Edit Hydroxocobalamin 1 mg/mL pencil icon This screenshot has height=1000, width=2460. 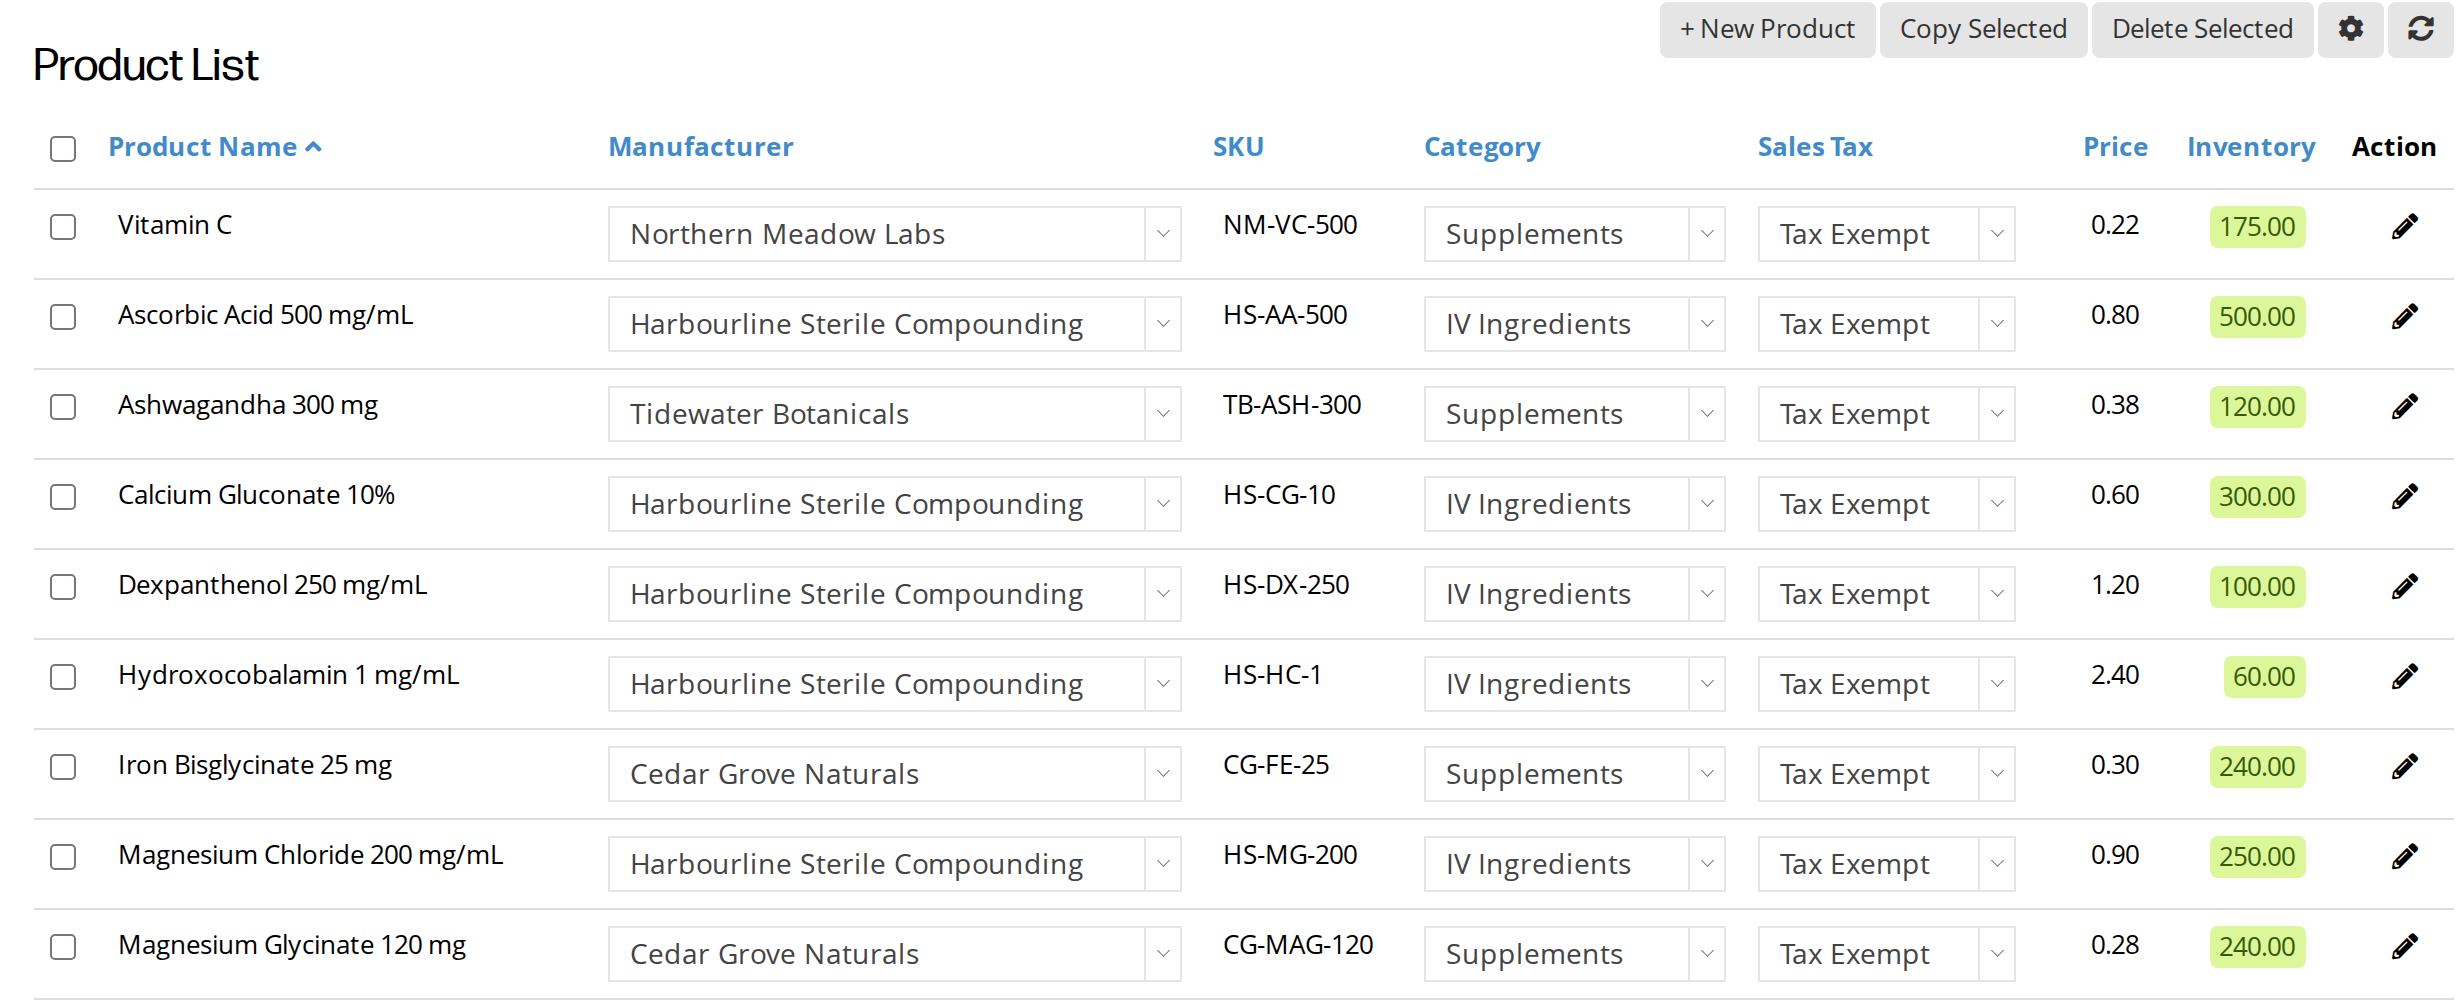pos(2405,676)
